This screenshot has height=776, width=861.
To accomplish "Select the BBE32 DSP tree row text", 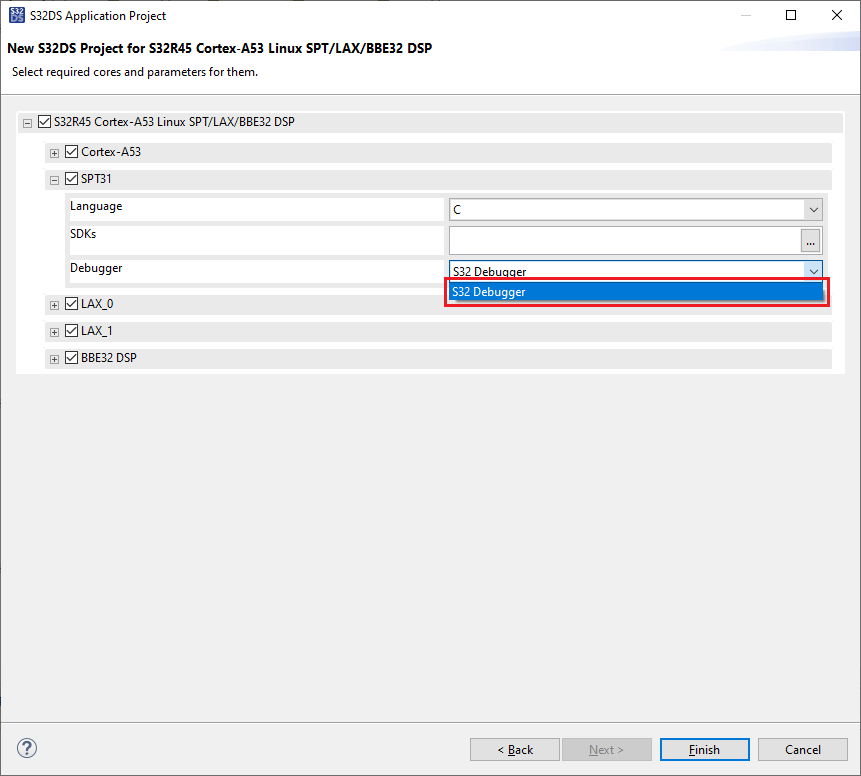I will tap(109, 358).
